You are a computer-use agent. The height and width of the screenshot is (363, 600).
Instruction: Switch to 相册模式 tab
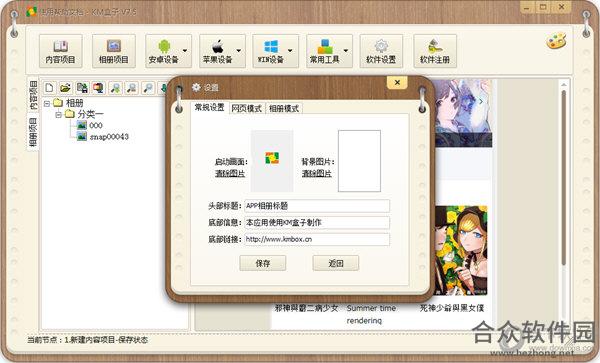click(284, 109)
